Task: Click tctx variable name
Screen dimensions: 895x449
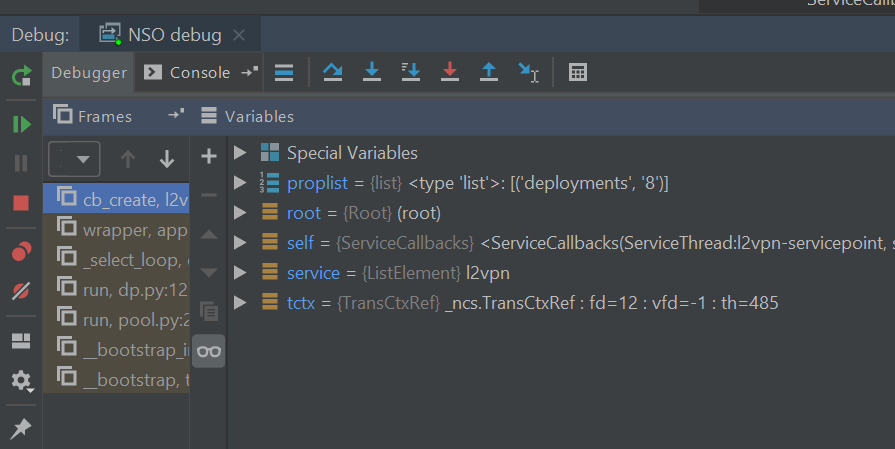Action: (301, 303)
